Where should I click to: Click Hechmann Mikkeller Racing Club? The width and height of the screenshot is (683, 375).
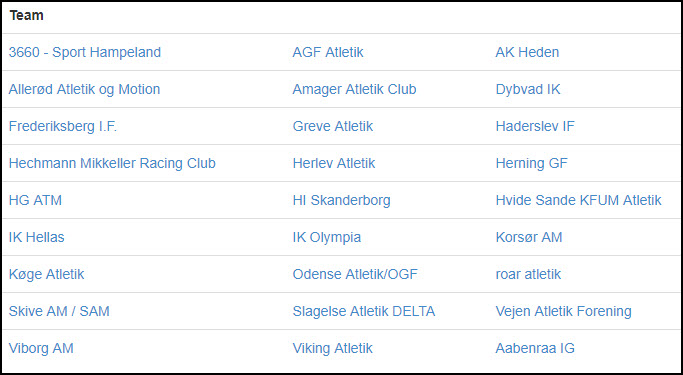[x=112, y=163]
